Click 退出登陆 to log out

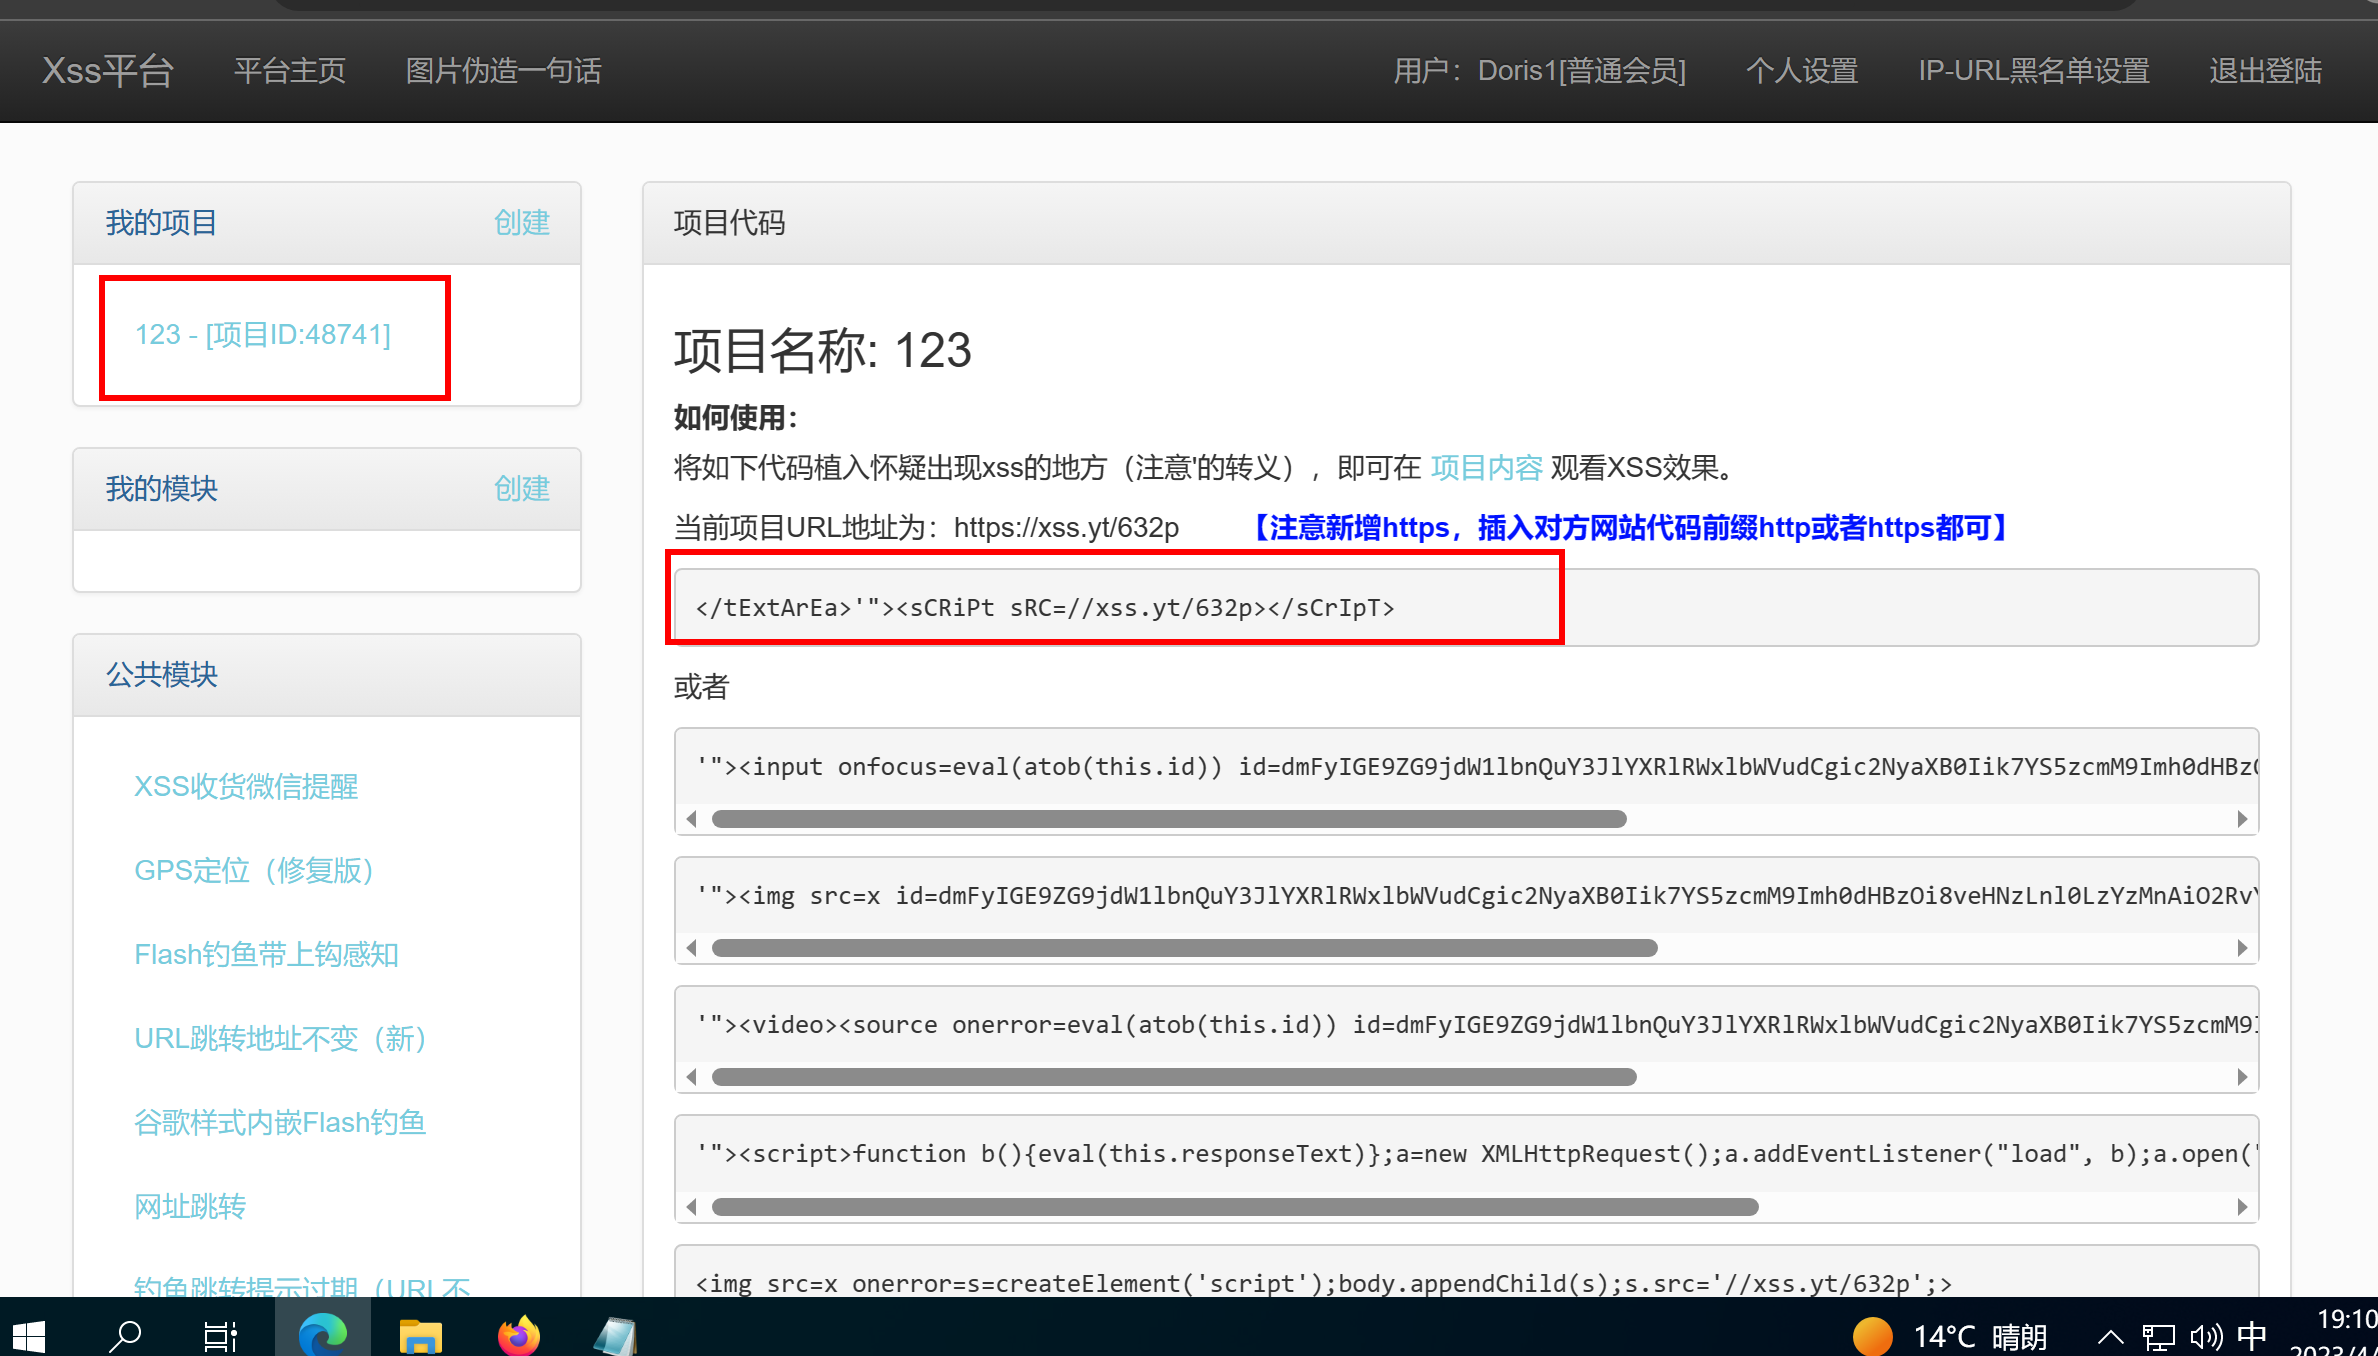click(2265, 70)
